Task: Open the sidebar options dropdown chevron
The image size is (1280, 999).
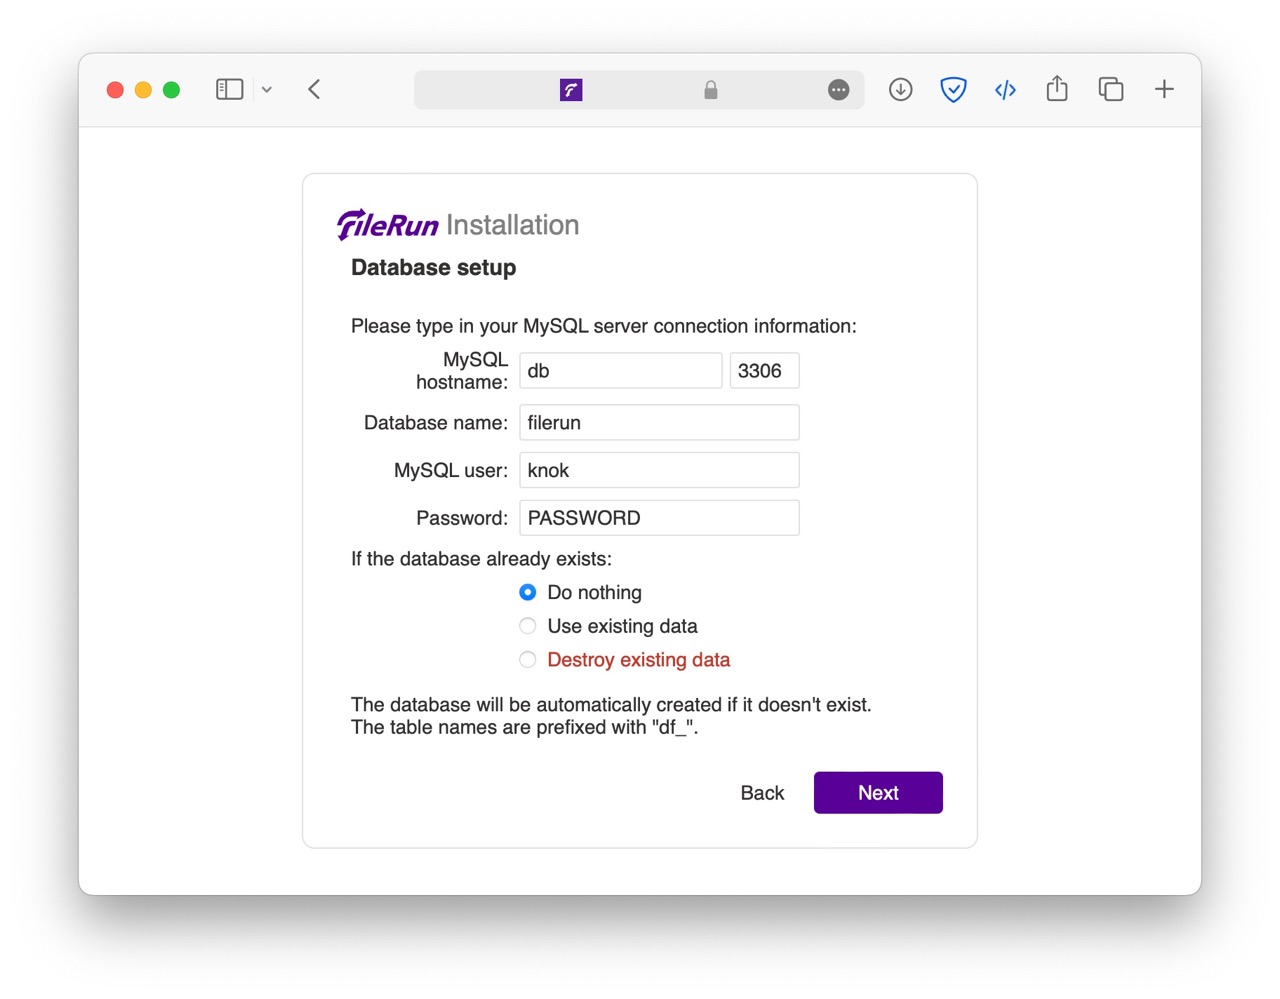Action: 267,90
